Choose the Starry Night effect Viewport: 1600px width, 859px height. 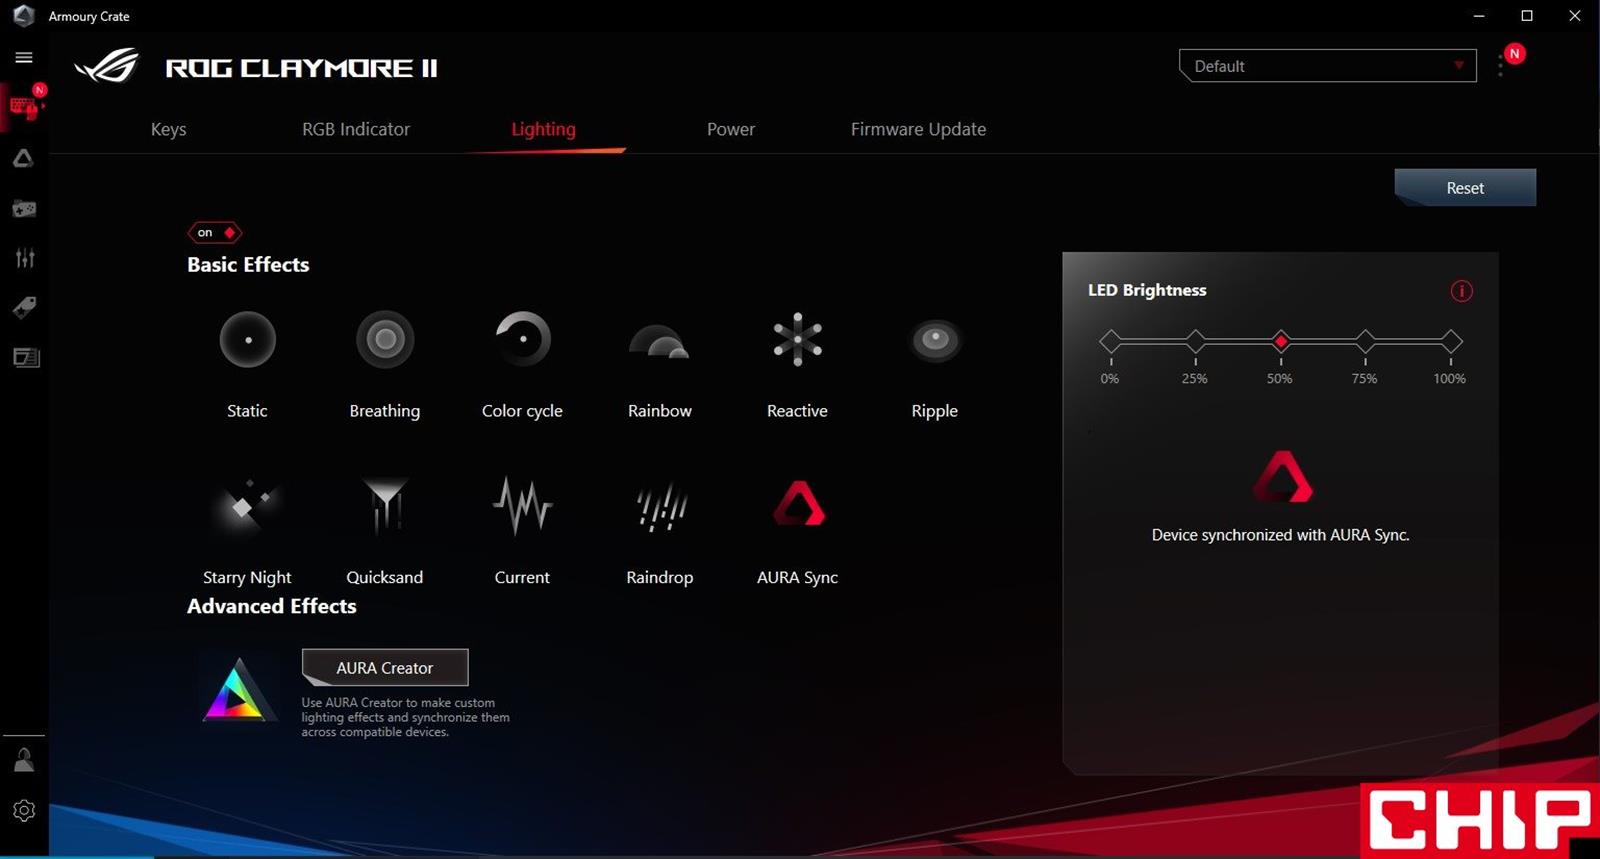[246, 507]
